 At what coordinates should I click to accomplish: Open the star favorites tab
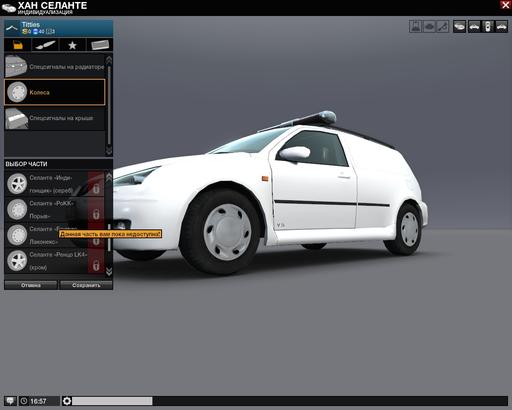point(72,45)
